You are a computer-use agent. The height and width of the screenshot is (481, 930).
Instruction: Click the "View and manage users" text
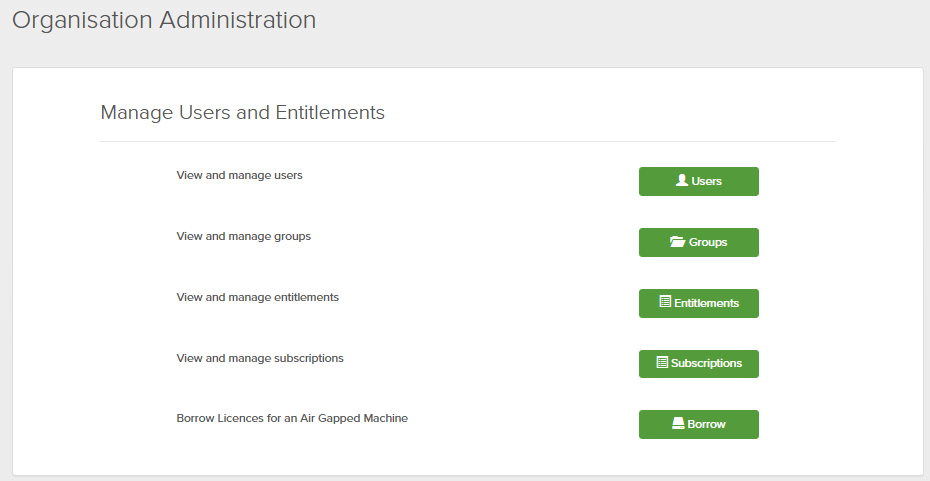click(239, 176)
